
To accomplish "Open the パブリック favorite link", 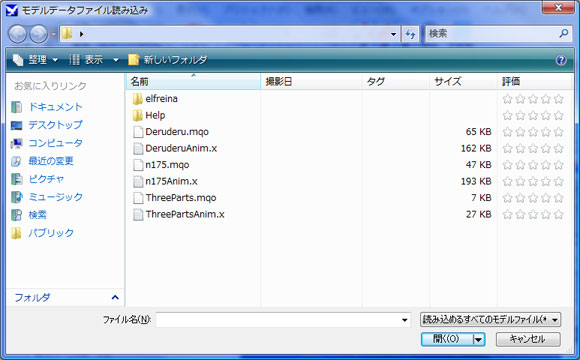I will pyautogui.click(x=51, y=233).
